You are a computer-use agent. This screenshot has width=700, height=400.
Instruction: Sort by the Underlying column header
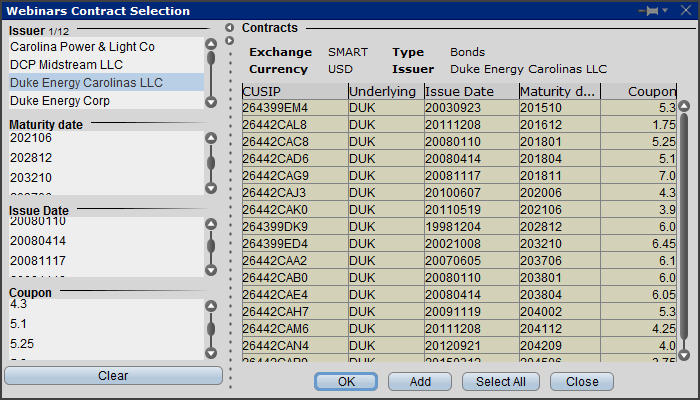(386, 92)
